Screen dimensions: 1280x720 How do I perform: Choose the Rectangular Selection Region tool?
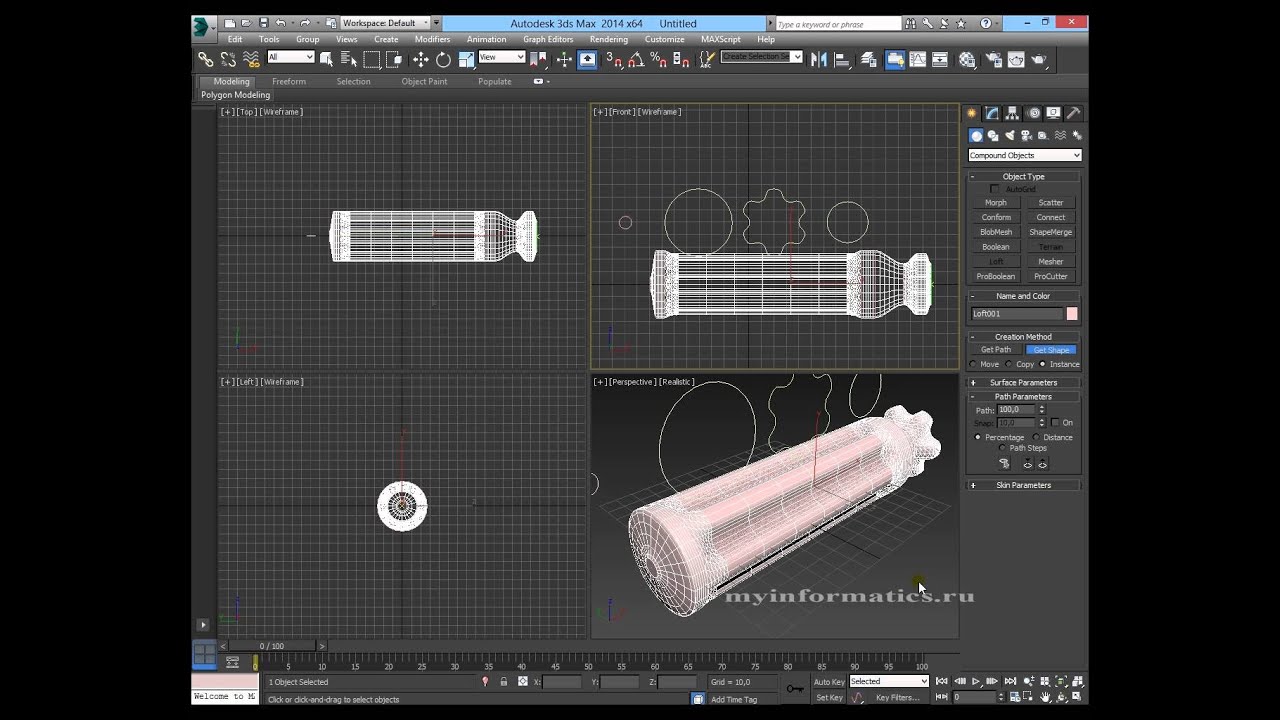[x=371, y=59]
